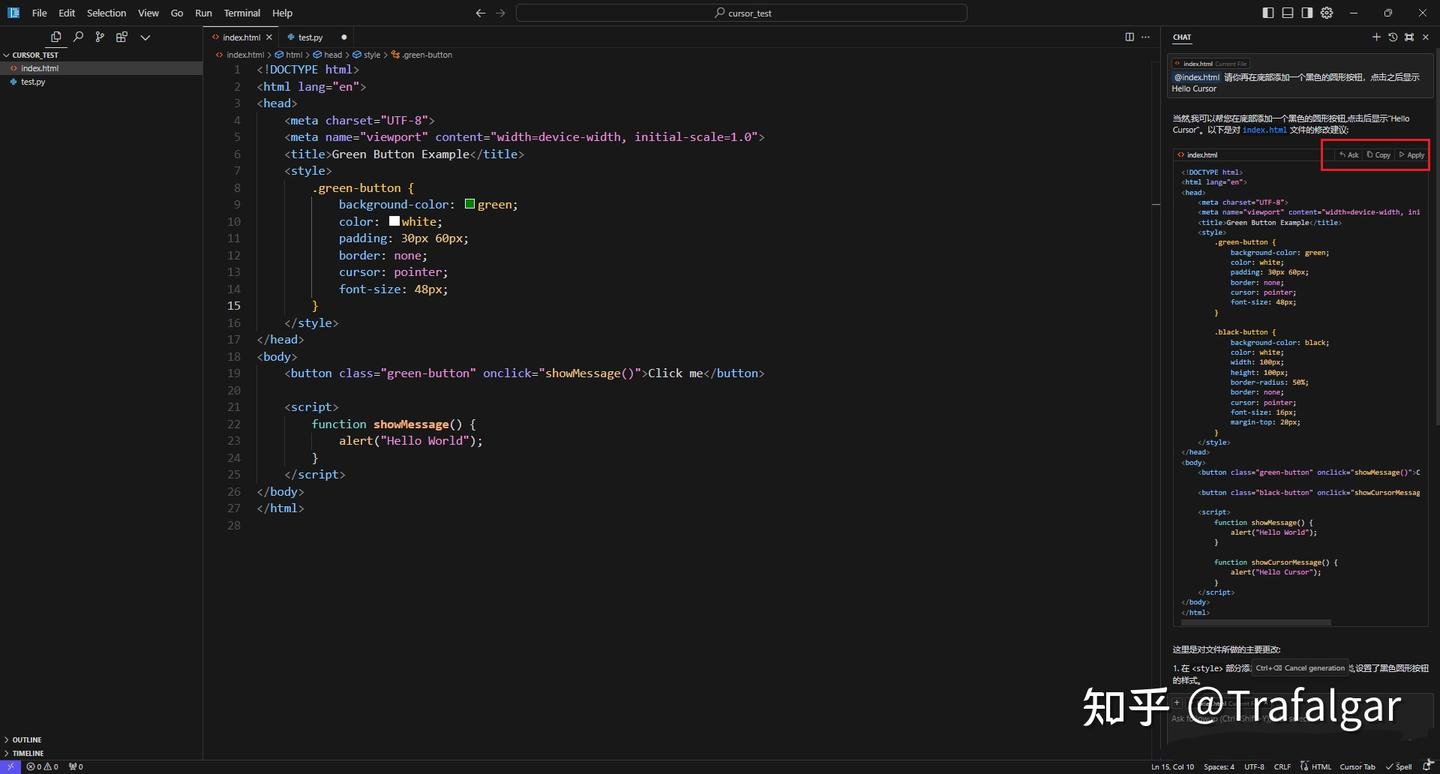Viewport: 1440px width, 774px height.
Task: Click the green color swatch in CSS
Action: pos(470,204)
